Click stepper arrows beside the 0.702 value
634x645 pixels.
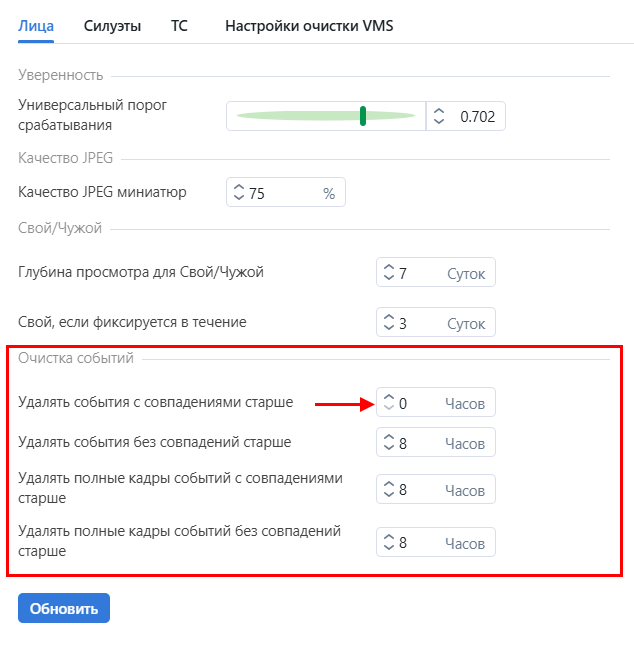click(439, 116)
